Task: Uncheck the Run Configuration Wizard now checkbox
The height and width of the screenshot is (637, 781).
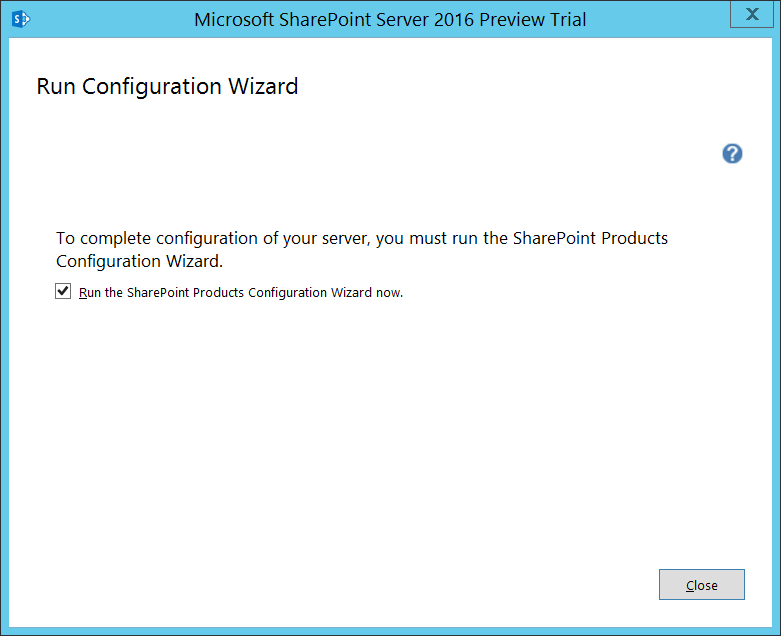Action: (64, 292)
